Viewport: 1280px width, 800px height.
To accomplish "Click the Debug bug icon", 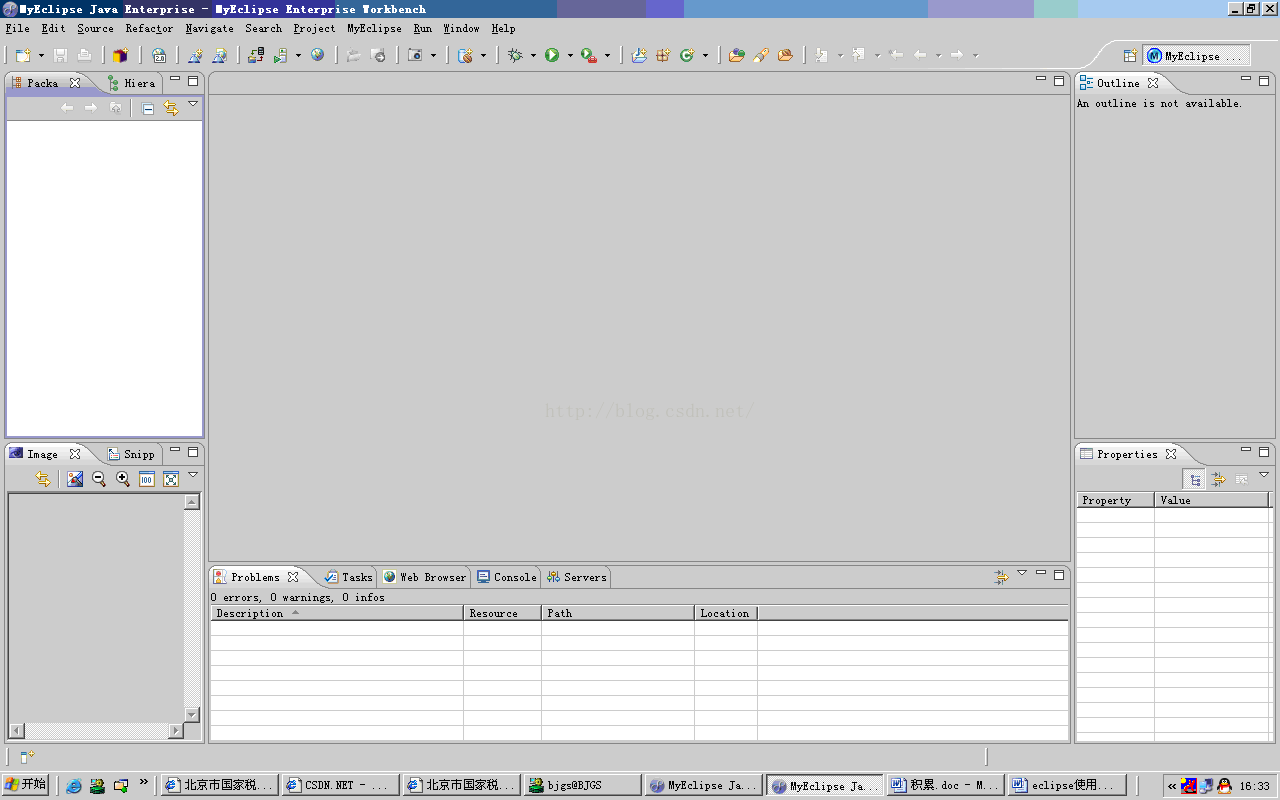I will coord(515,56).
